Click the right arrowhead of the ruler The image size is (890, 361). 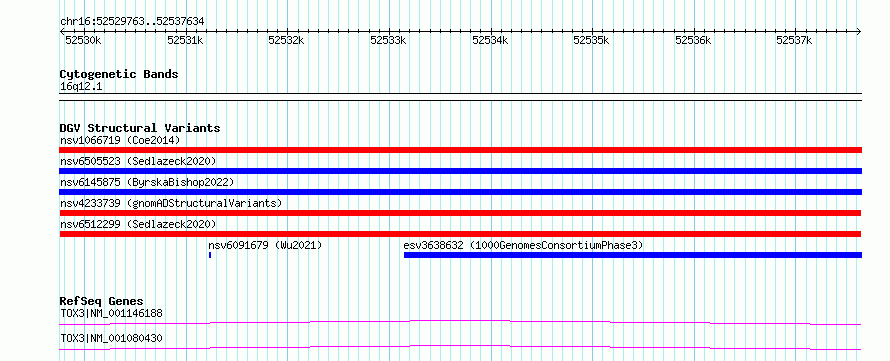click(859, 32)
